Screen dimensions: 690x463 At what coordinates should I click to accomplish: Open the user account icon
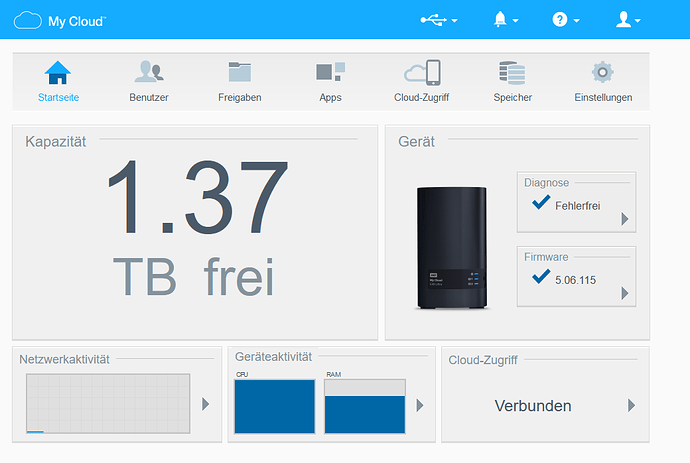point(623,20)
